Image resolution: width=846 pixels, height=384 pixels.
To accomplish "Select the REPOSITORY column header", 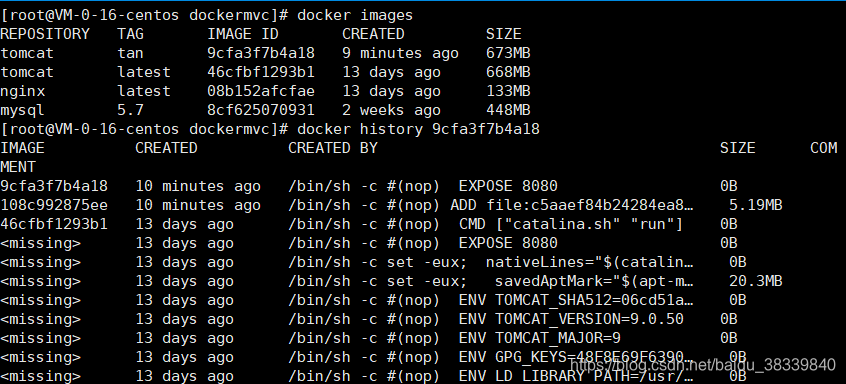I will 45,35.
